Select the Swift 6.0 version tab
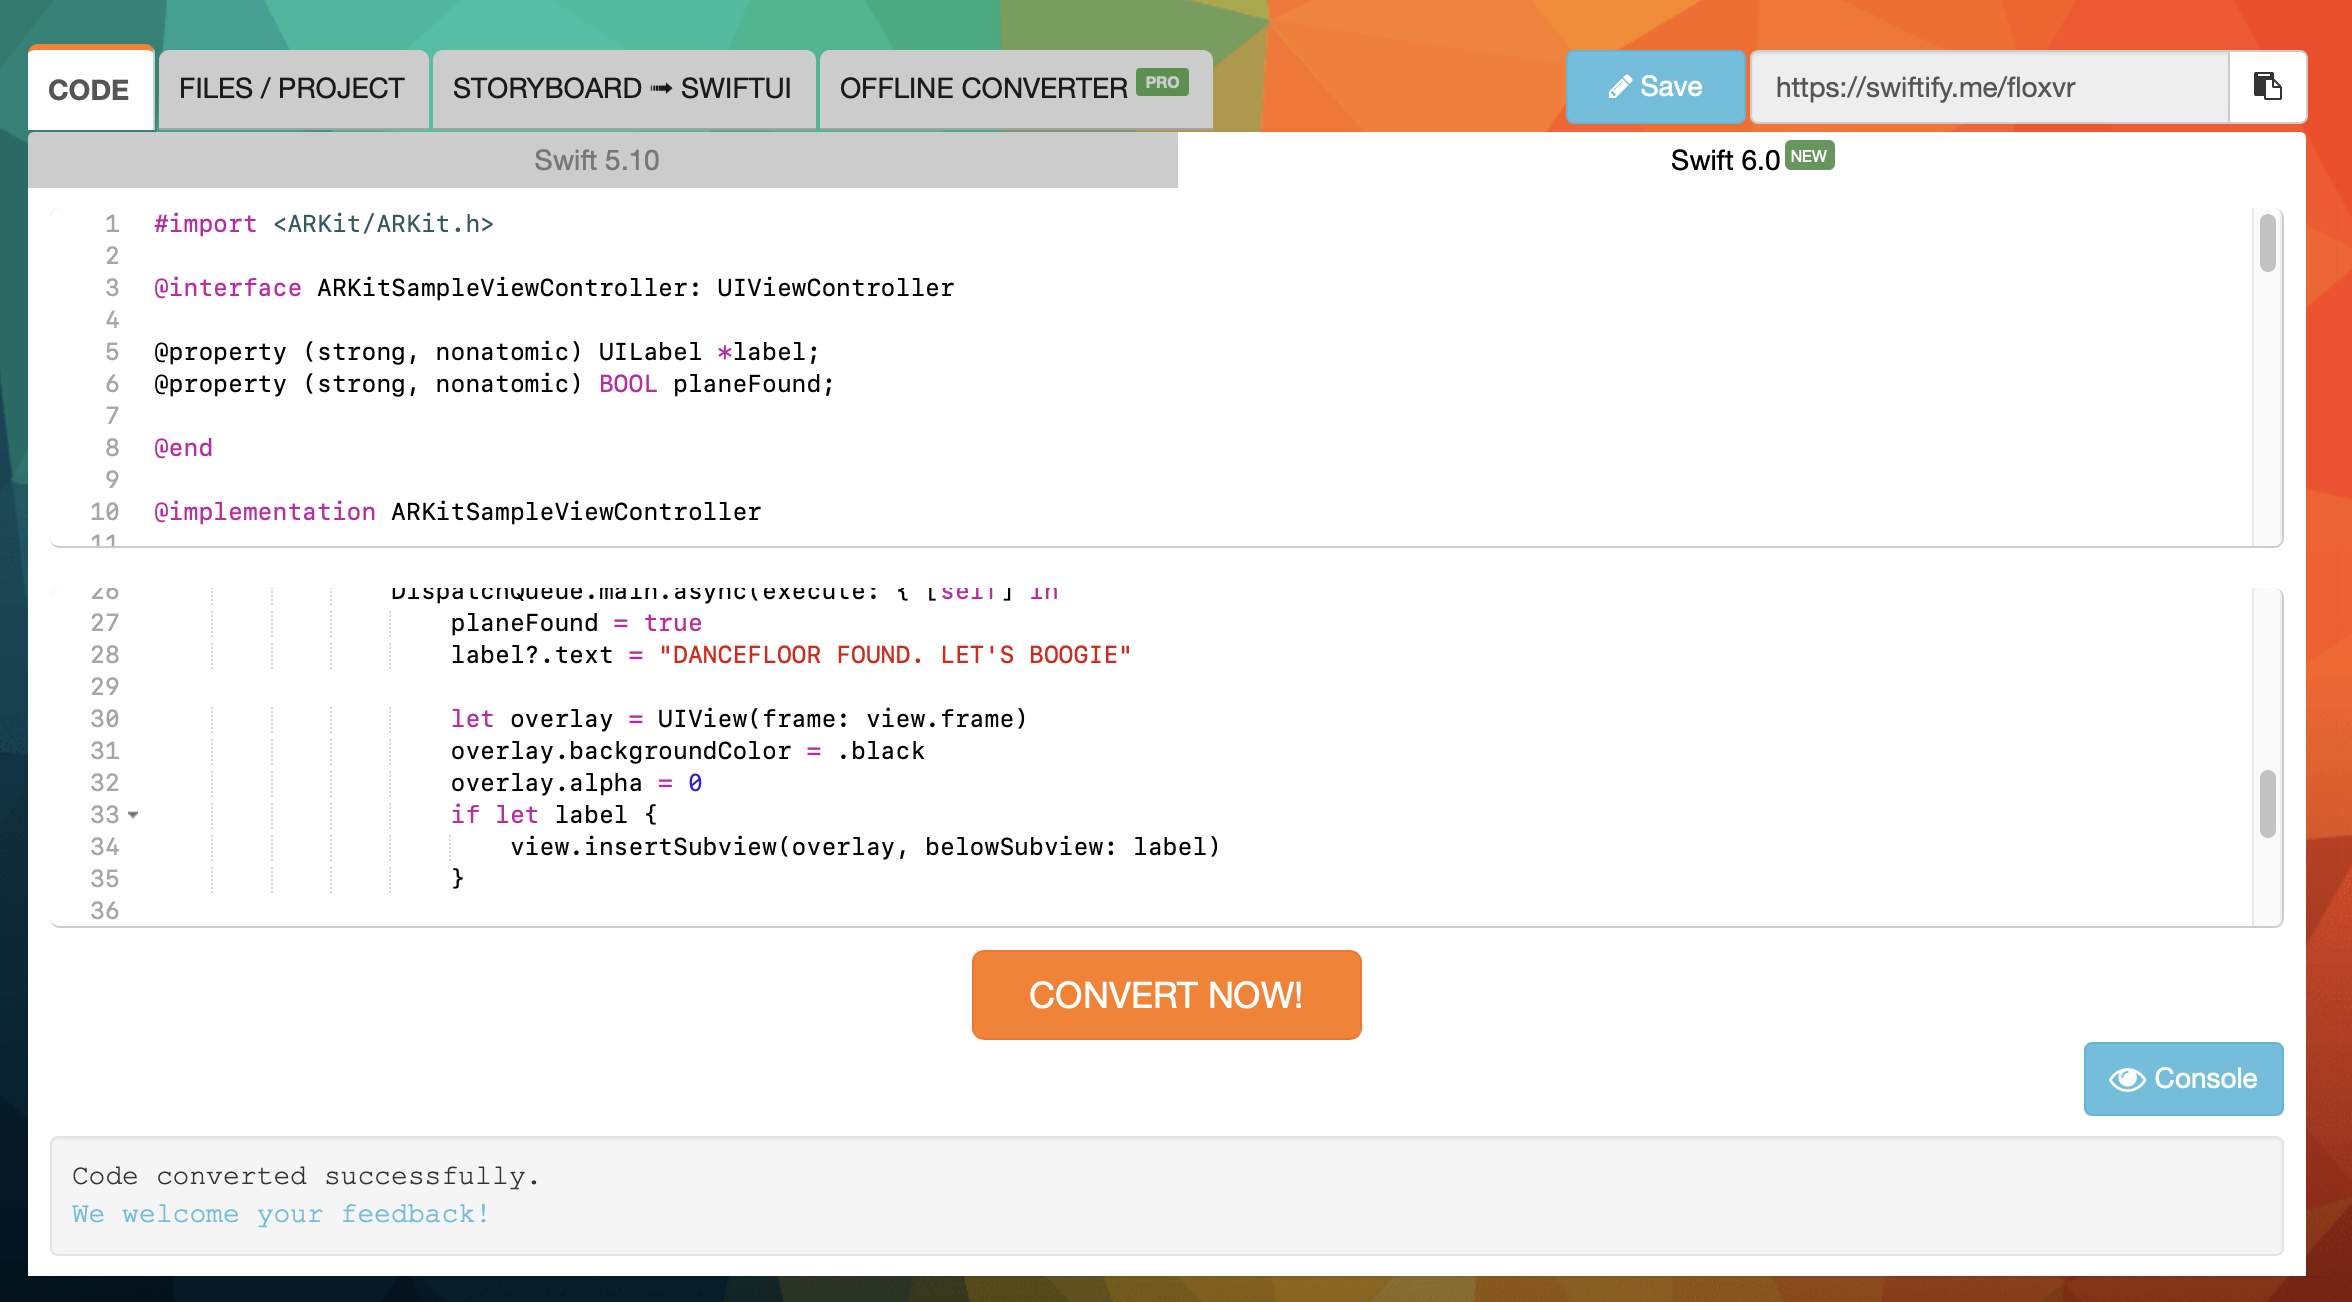Viewport: 2352px width, 1302px height. click(x=1725, y=160)
